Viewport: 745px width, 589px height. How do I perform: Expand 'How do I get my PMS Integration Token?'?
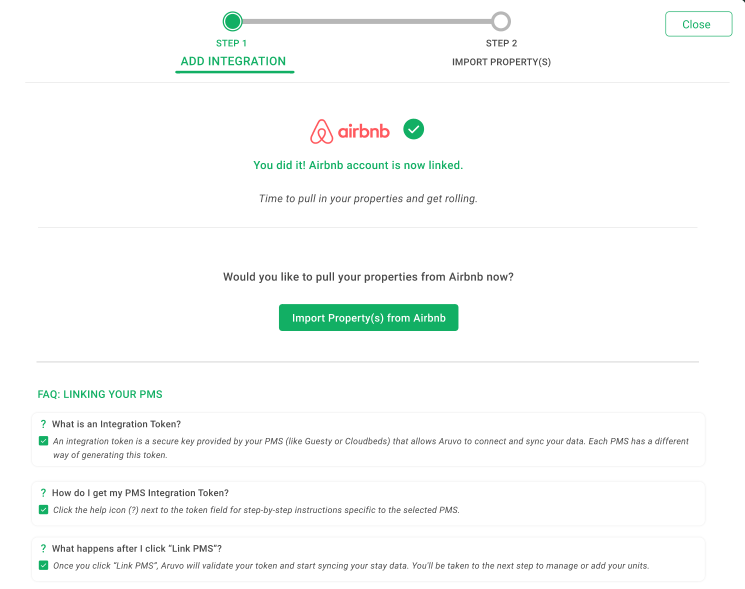click(x=140, y=493)
